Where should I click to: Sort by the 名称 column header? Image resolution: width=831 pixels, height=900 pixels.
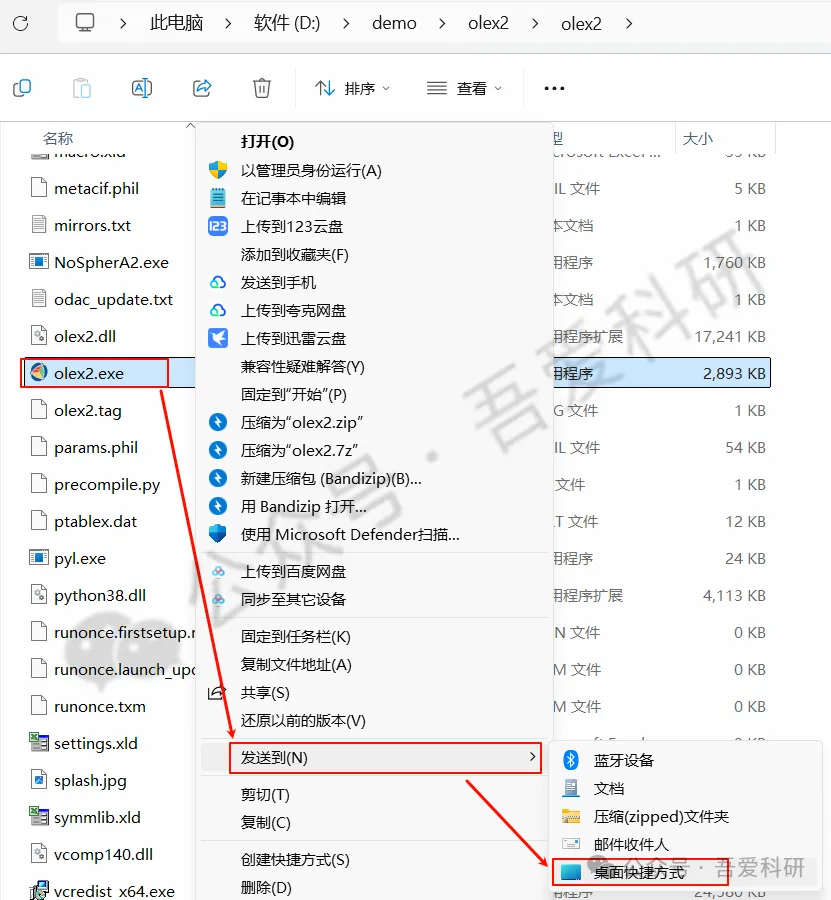58,138
